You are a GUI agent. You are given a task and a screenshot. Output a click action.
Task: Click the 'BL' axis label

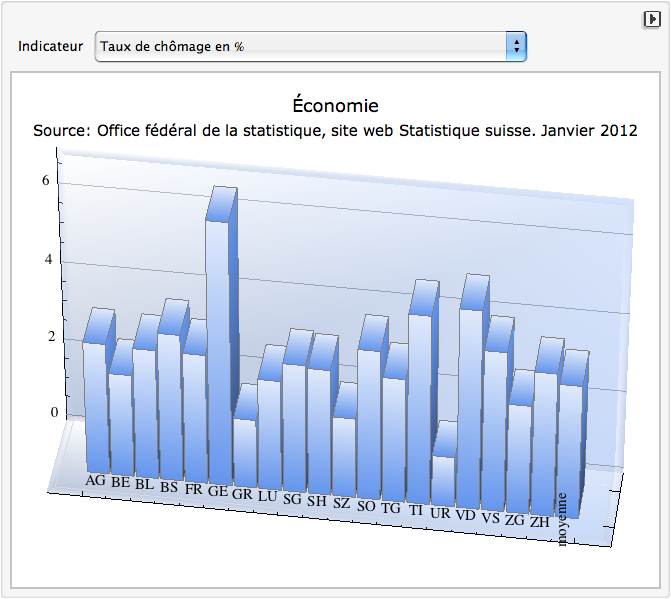[145, 484]
